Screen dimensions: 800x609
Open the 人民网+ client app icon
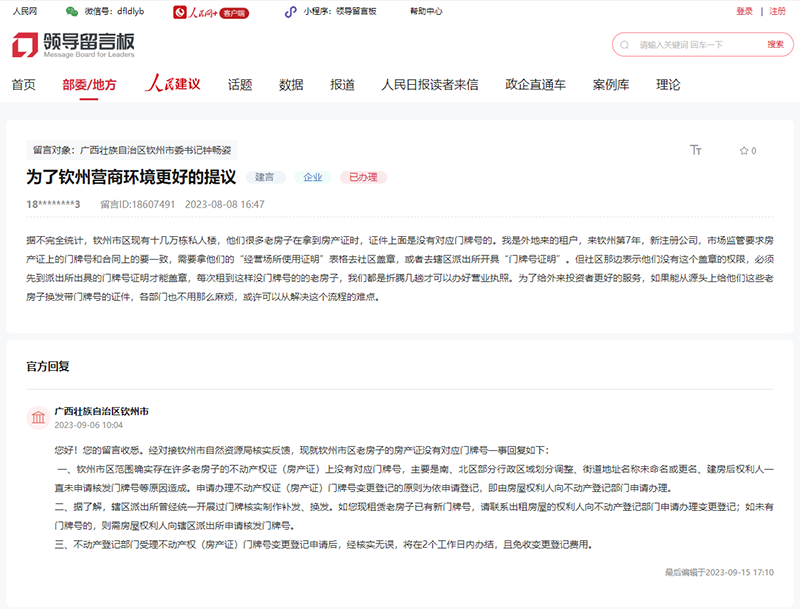click(178, 10)
